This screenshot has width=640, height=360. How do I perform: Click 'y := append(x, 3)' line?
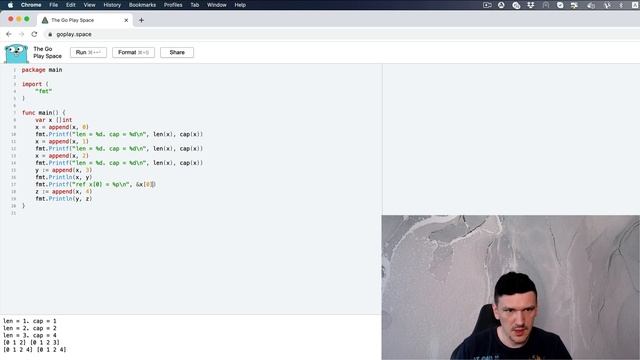[x=64, y=170]
